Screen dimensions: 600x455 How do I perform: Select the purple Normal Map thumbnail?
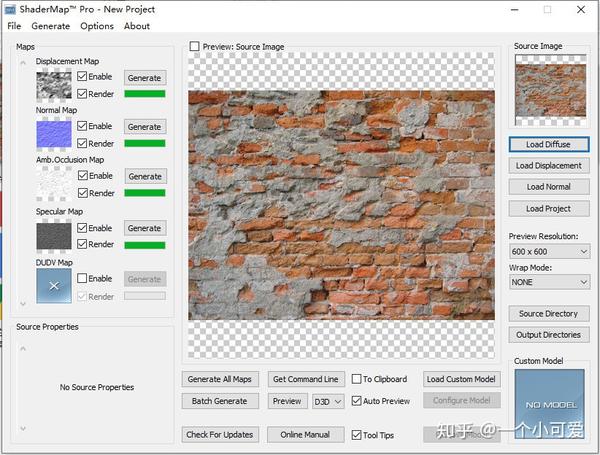pos(54,134)
